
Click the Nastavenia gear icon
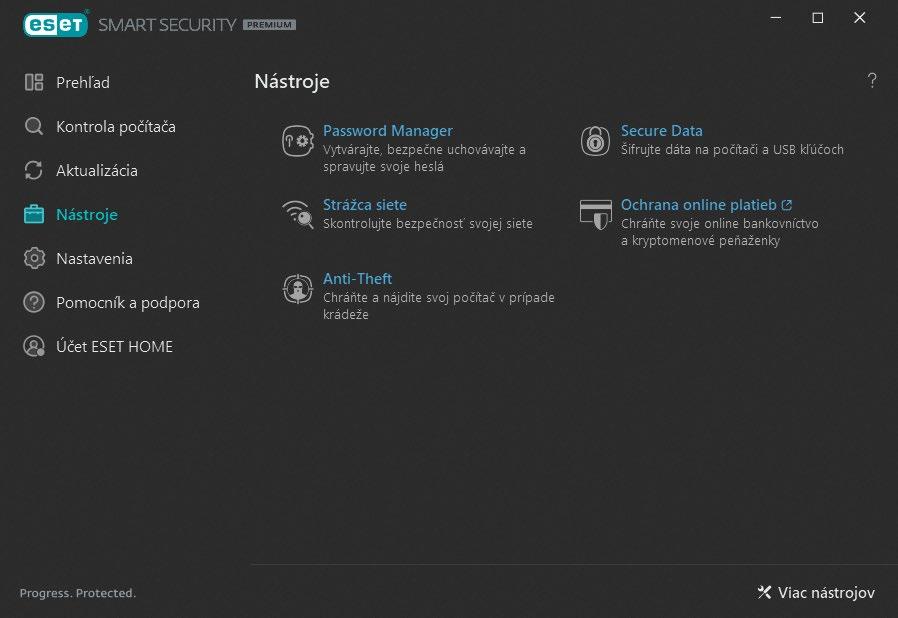[x=34, y=258]
